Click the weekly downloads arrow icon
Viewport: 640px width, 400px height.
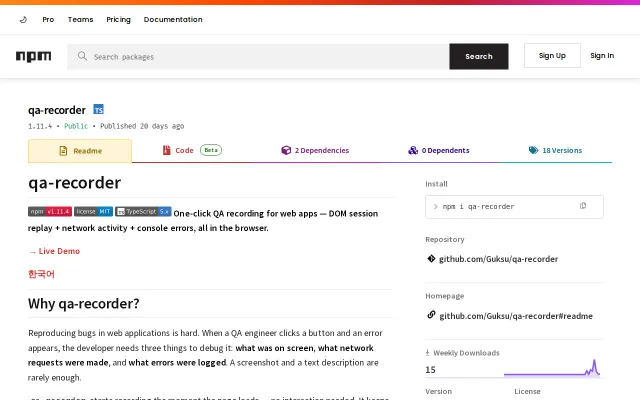(x=427, y=353)
